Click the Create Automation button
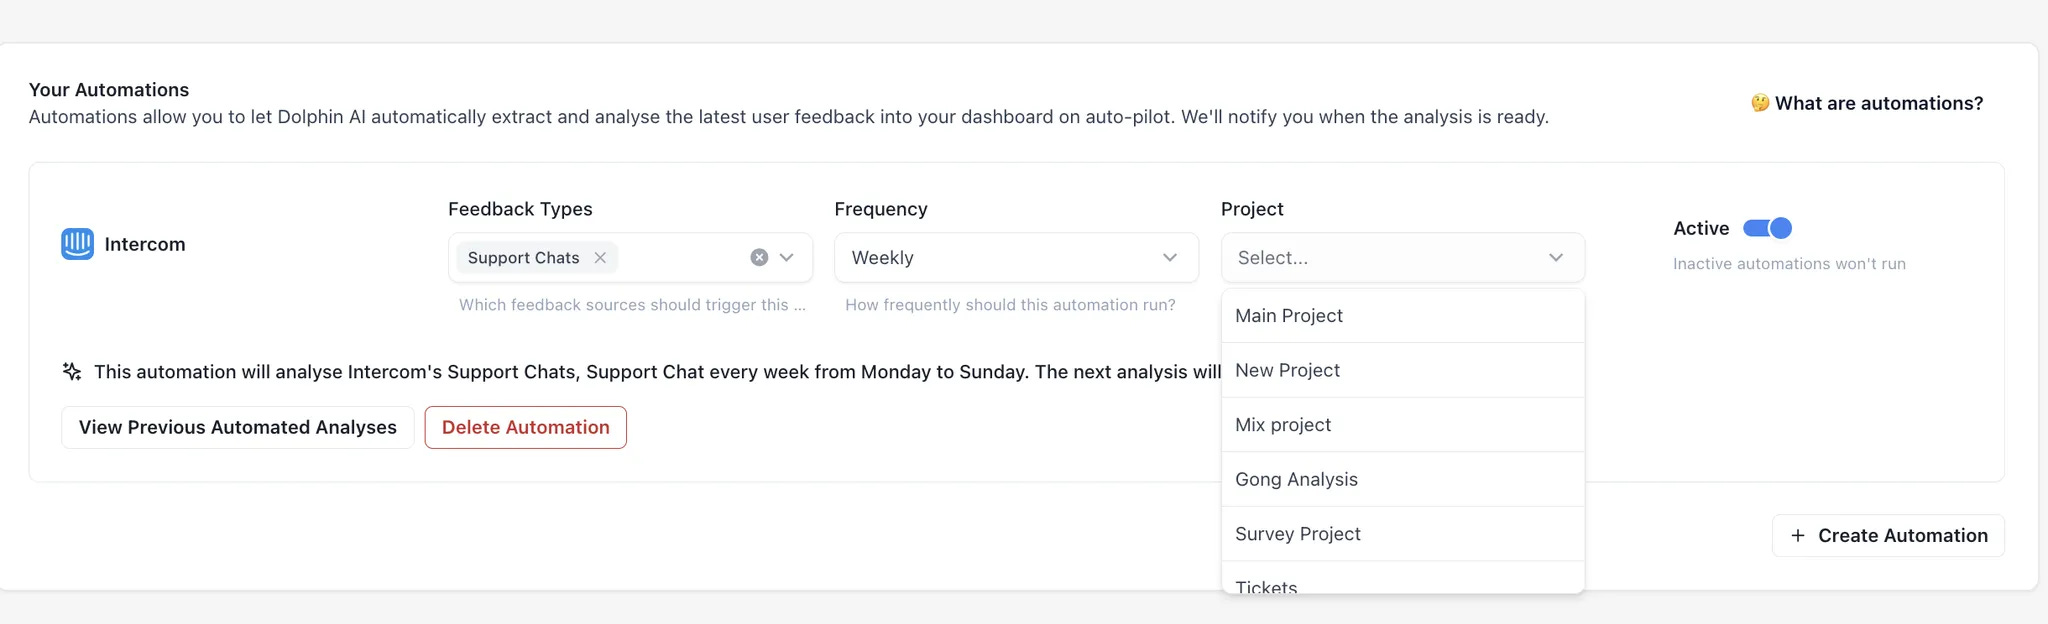2048x624 pixels. click(1888, 536)
